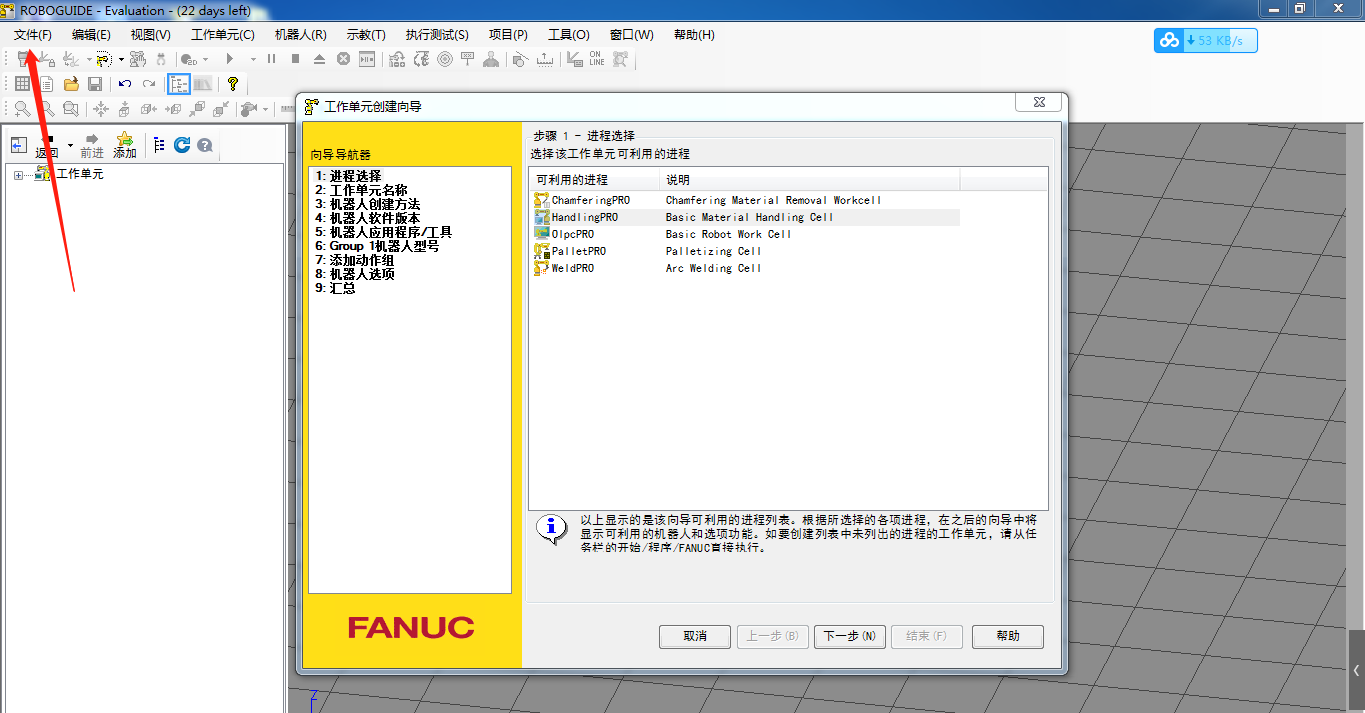Image resolution: width=1365 pixels, height=713 pixels.
Task: Click the Pause icon in run toolbar
Action: (271, 59)
